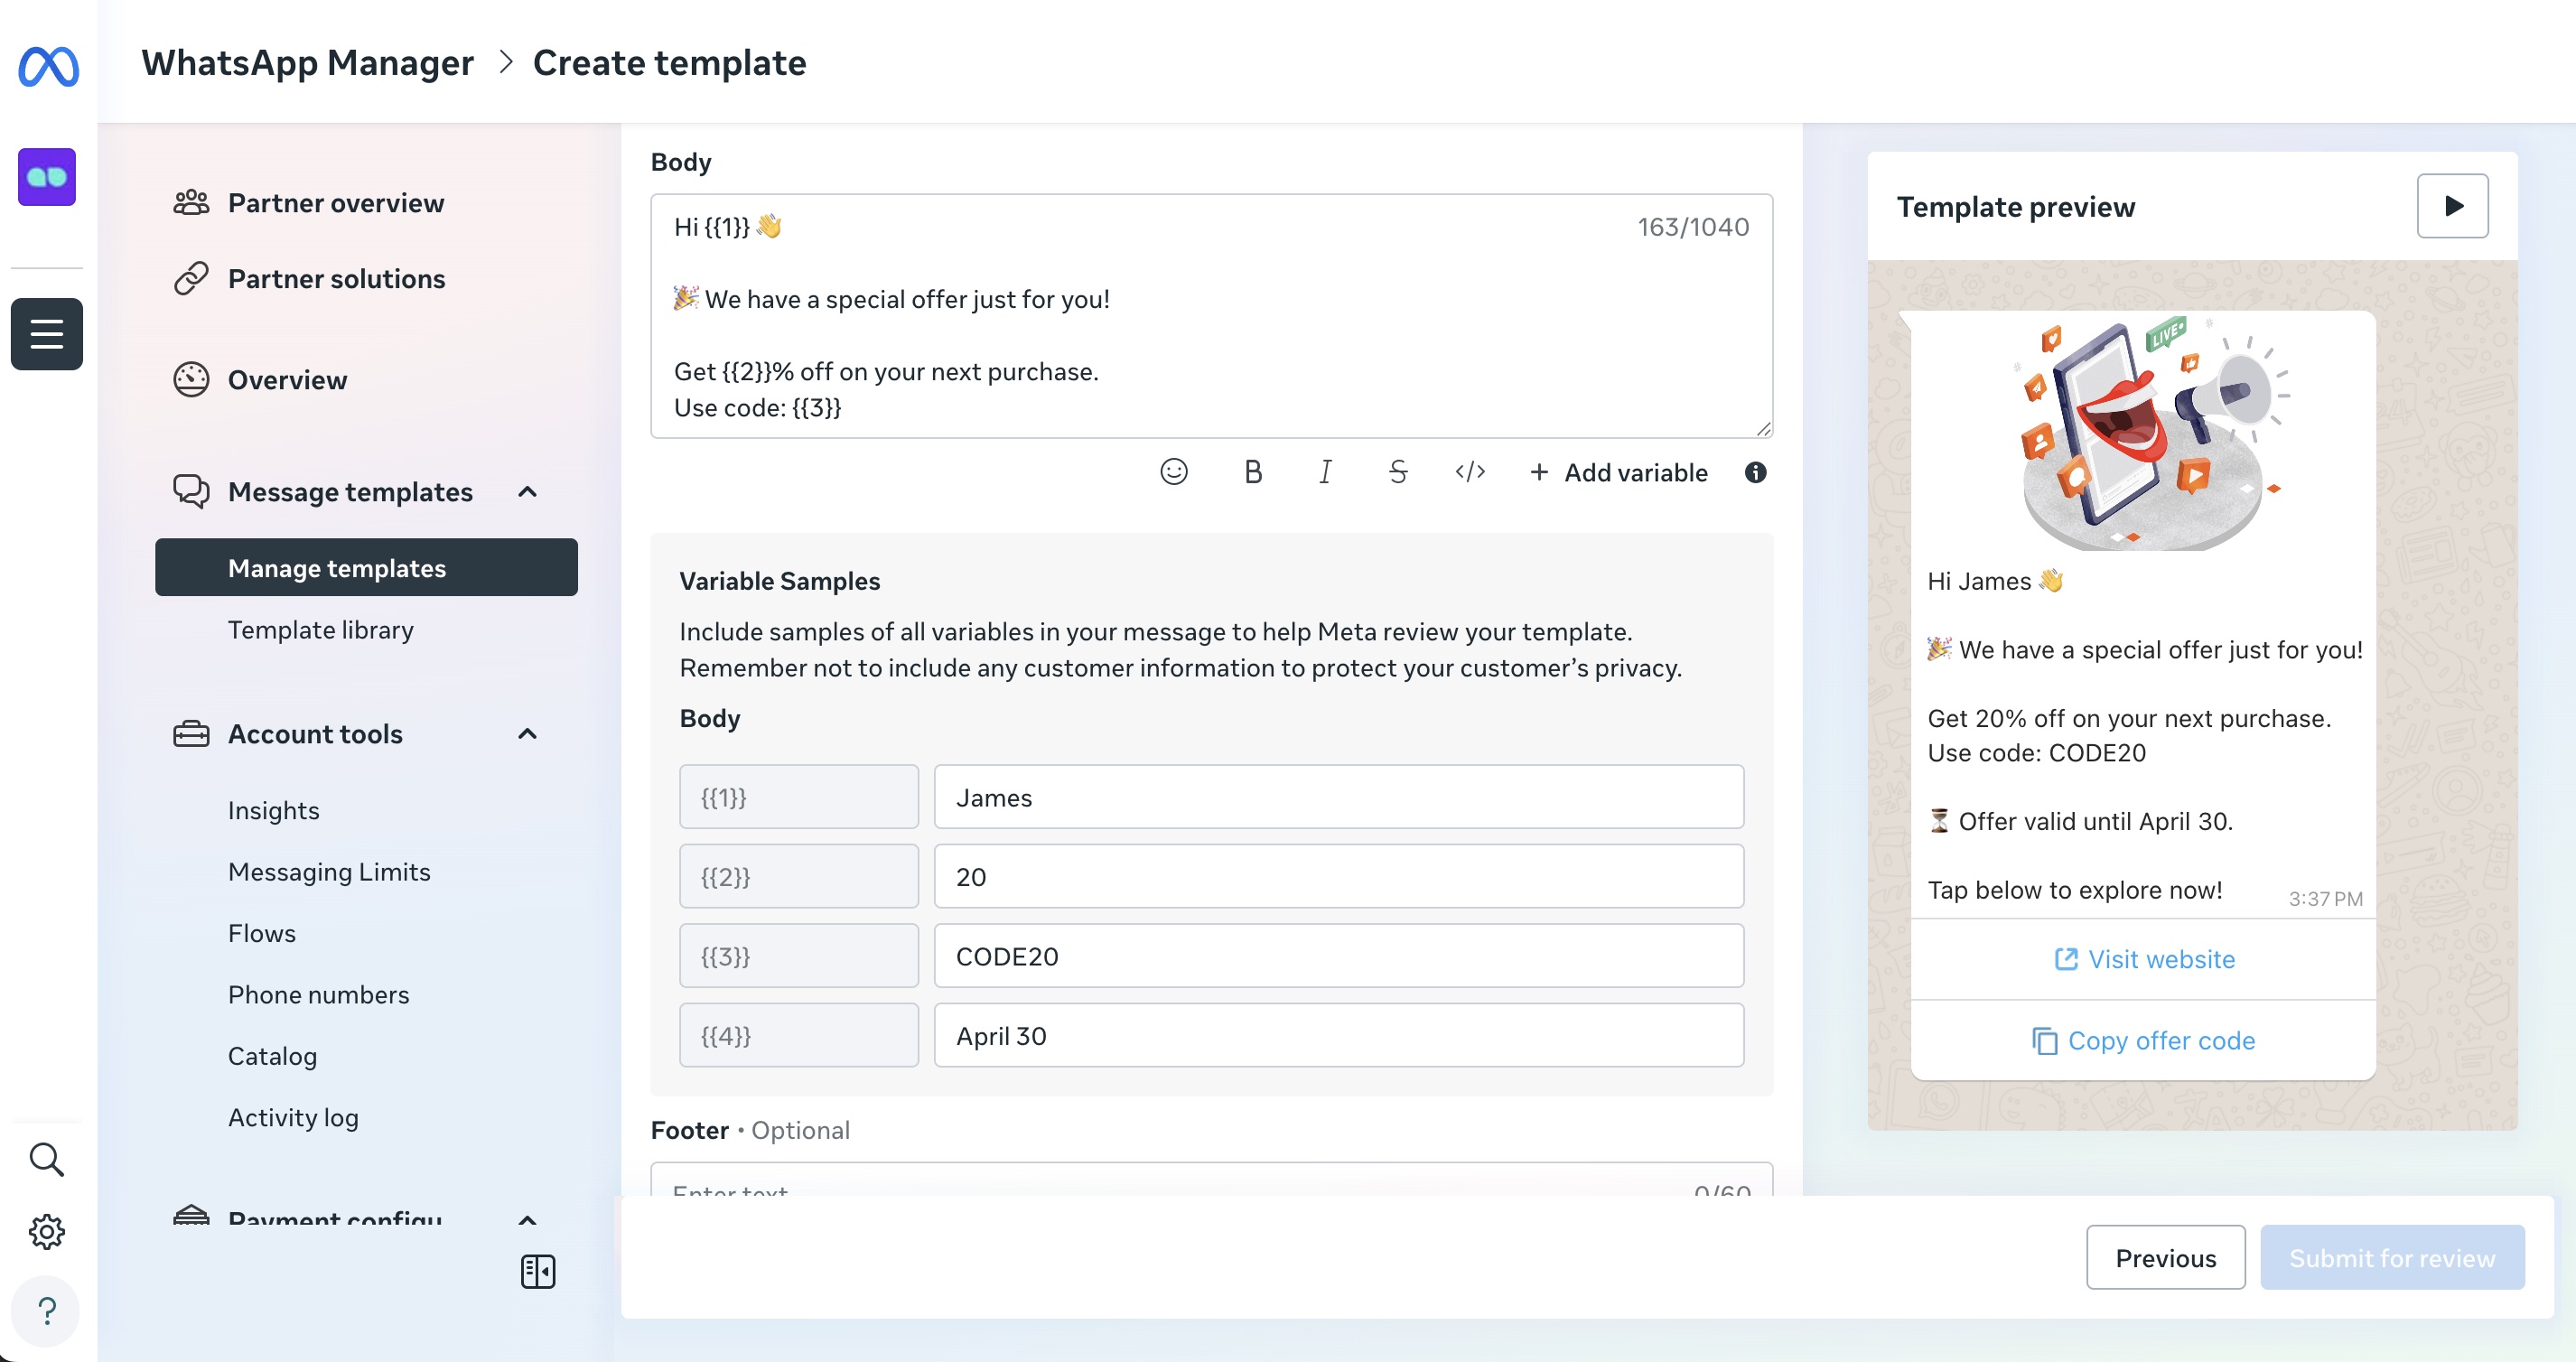The width and height of the screenshot is (2576, 1362).
Task: Collapse the sidebar panel icon
Action: [537, 1272]
